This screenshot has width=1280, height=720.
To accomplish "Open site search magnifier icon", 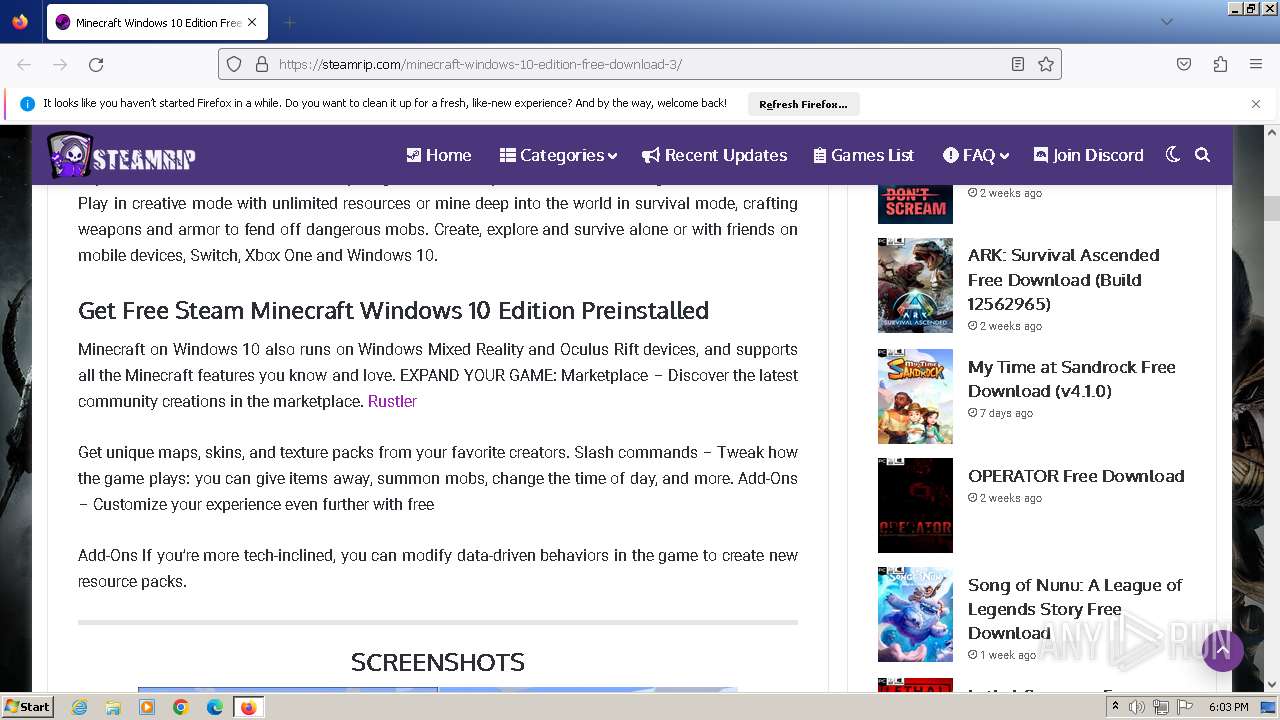I will (1202, 155).
